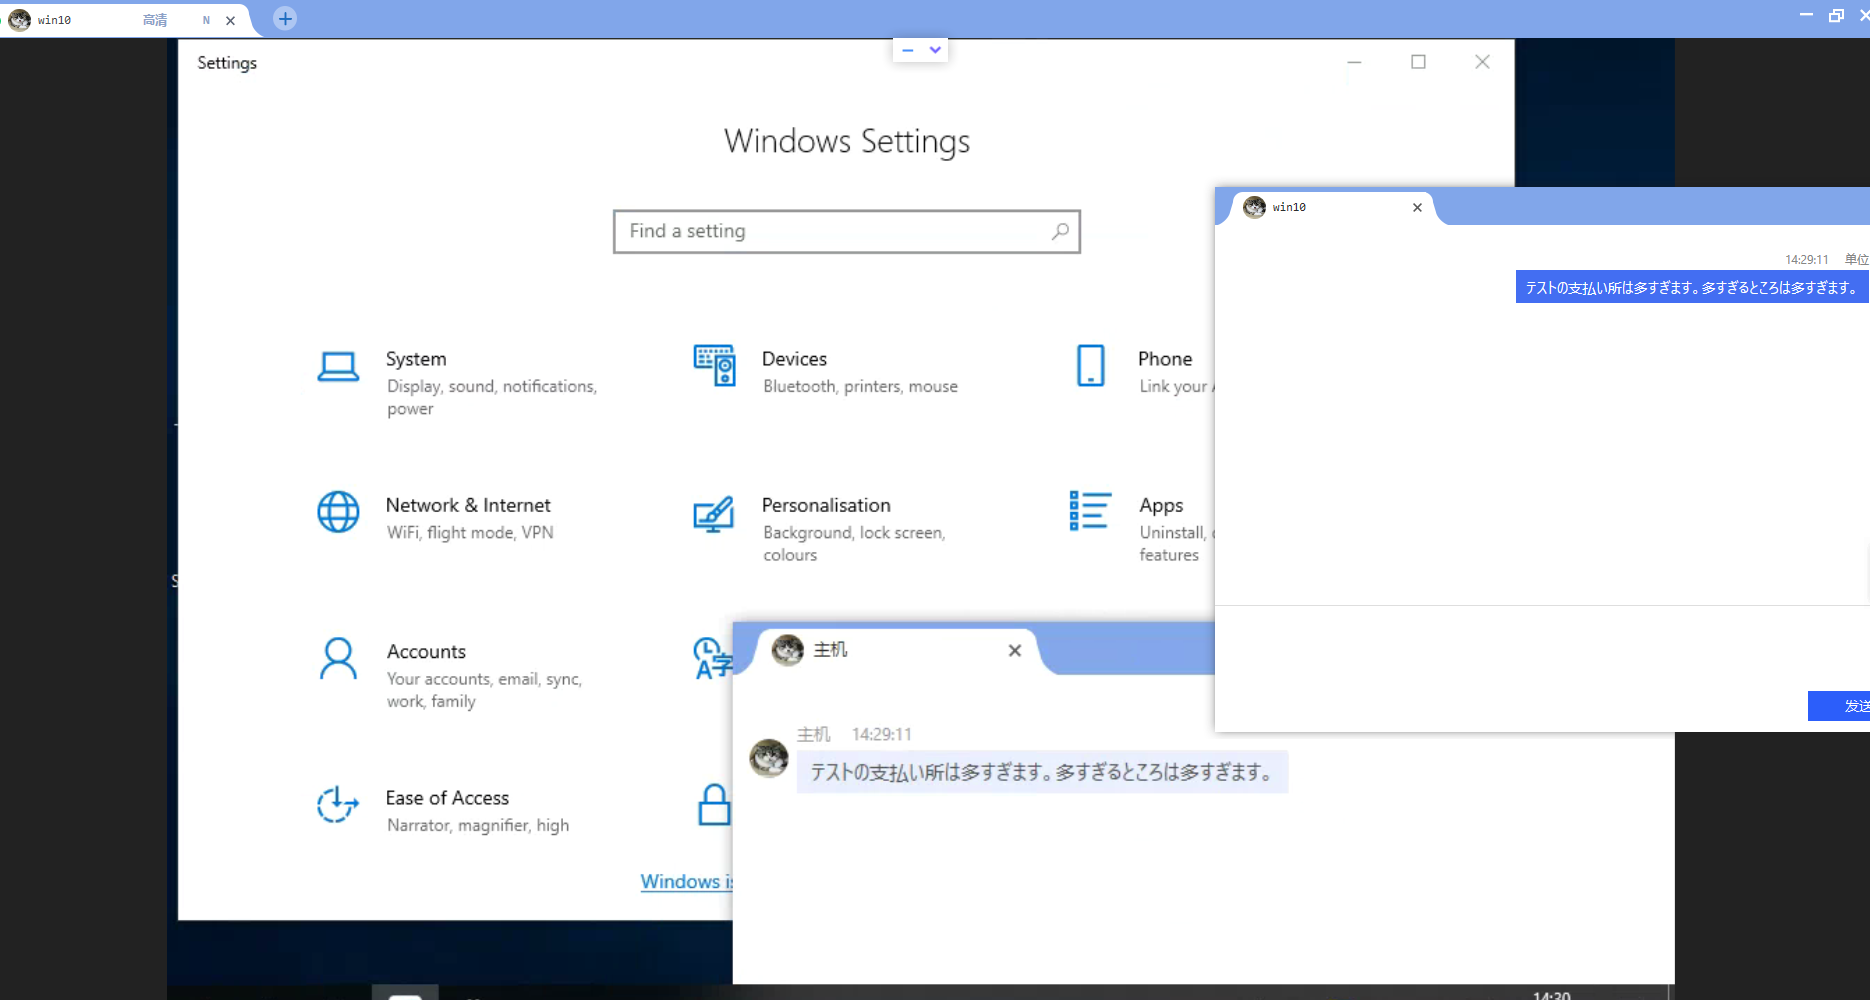Image resolution: width=1870 pixels, height=1000 pixels.
Task: Switch quality via the 高清 label in session tab
Action: (155, 20)
